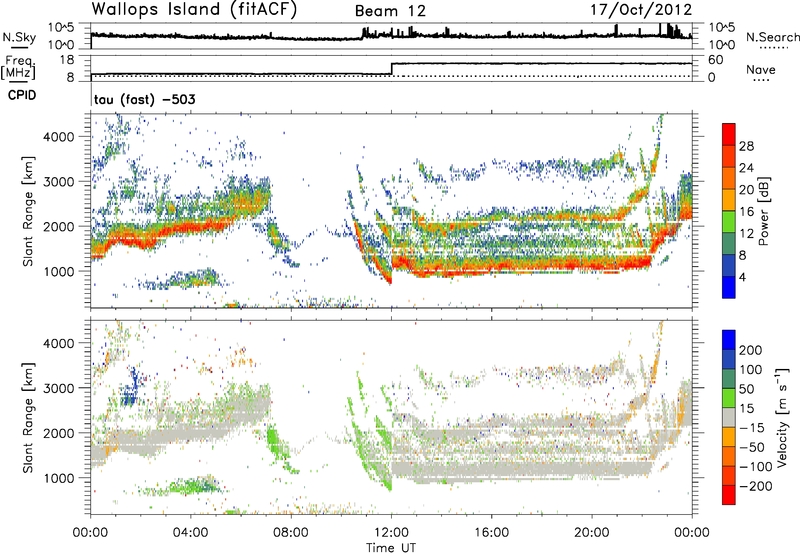Click the '20:00' time axis tick label
Viewport: 800px width, 554px height.
592,533
